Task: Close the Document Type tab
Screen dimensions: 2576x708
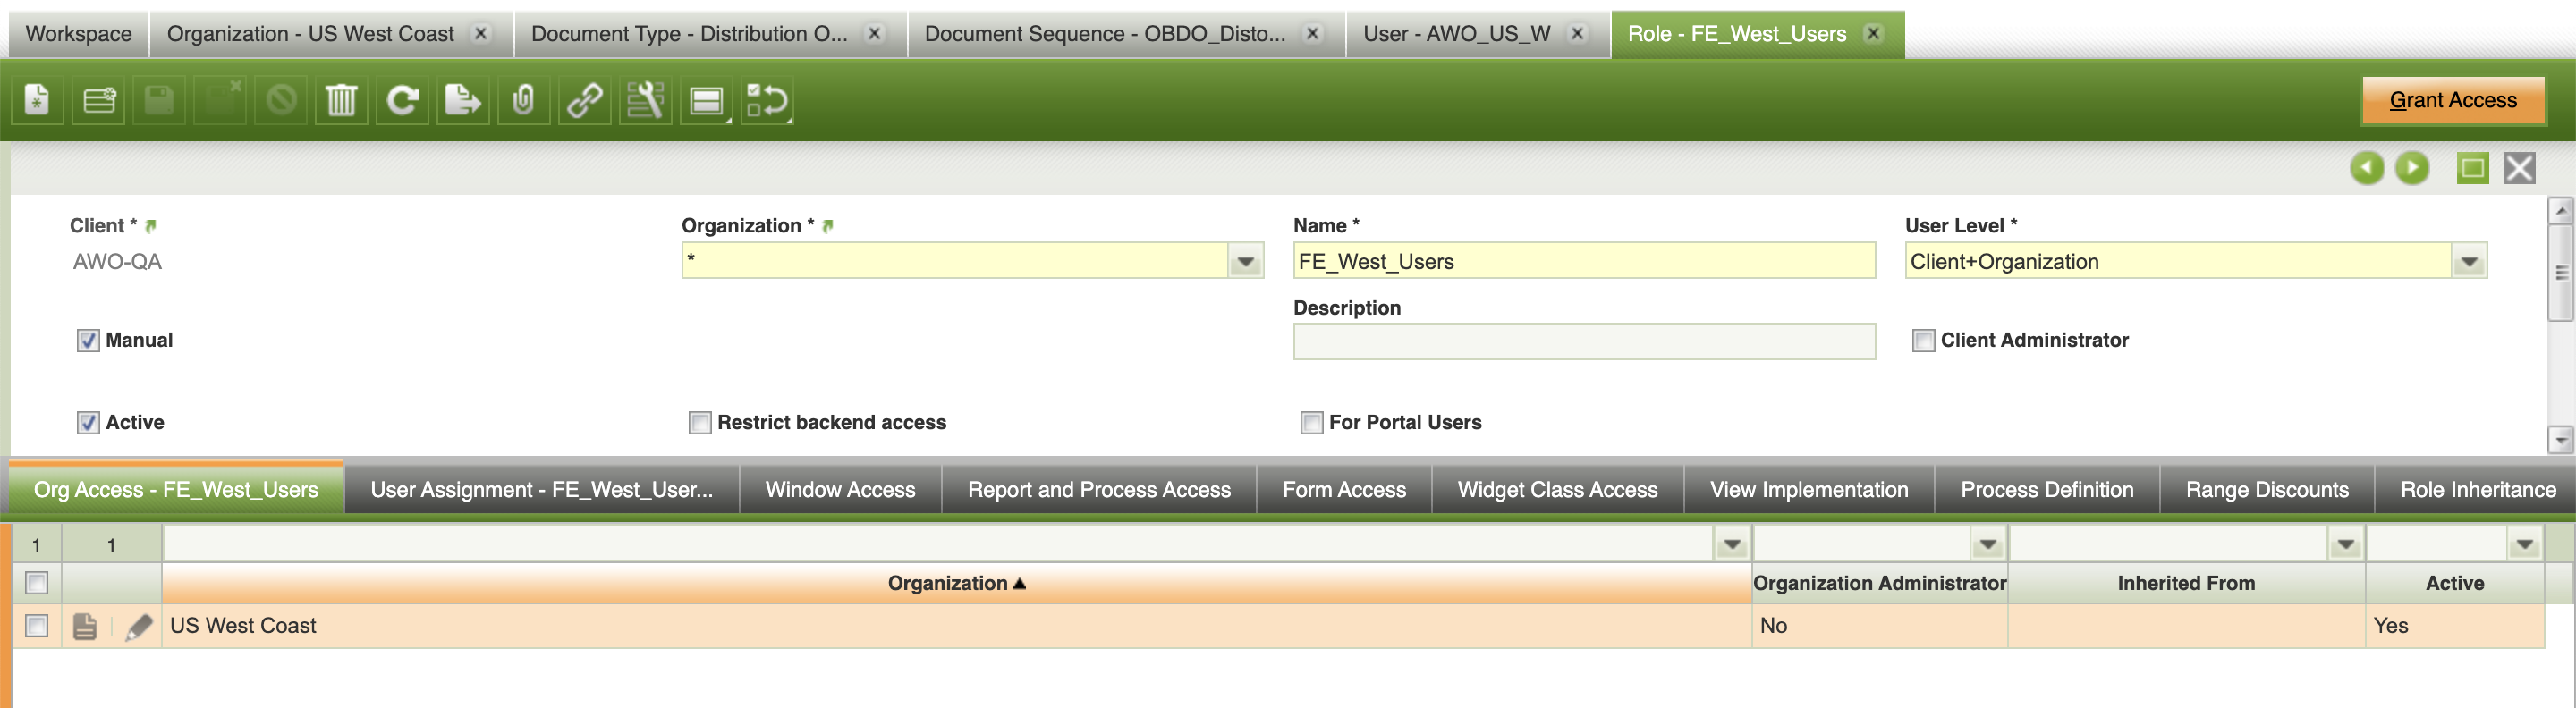Action: click(875, 33)
